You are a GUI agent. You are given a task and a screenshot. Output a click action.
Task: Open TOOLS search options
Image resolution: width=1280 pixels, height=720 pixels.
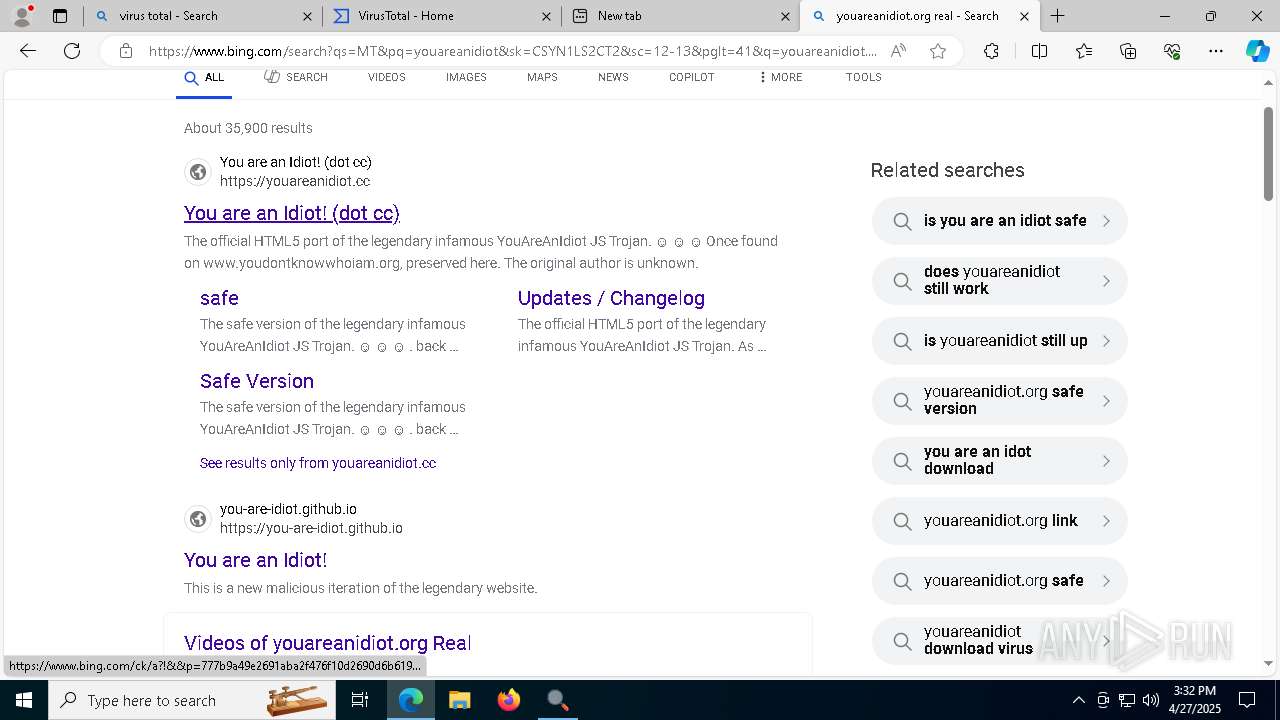(x=863, y=78)
